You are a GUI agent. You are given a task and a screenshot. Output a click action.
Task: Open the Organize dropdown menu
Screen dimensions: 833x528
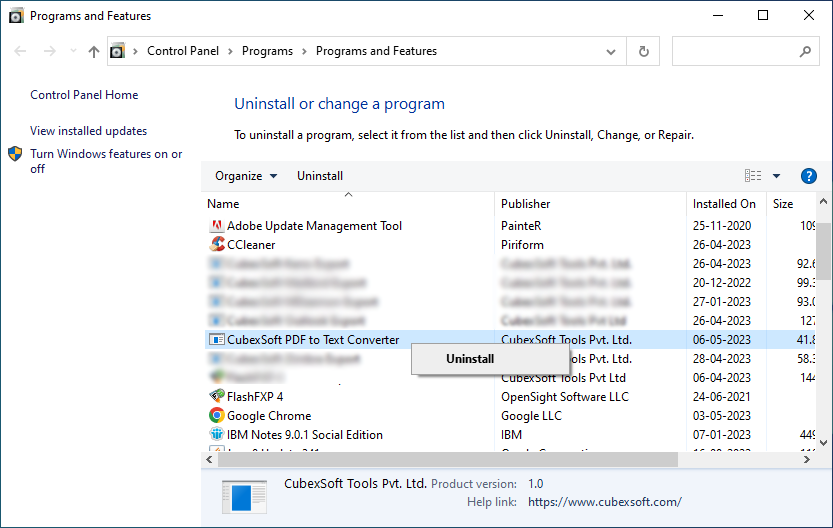(245, 176)
